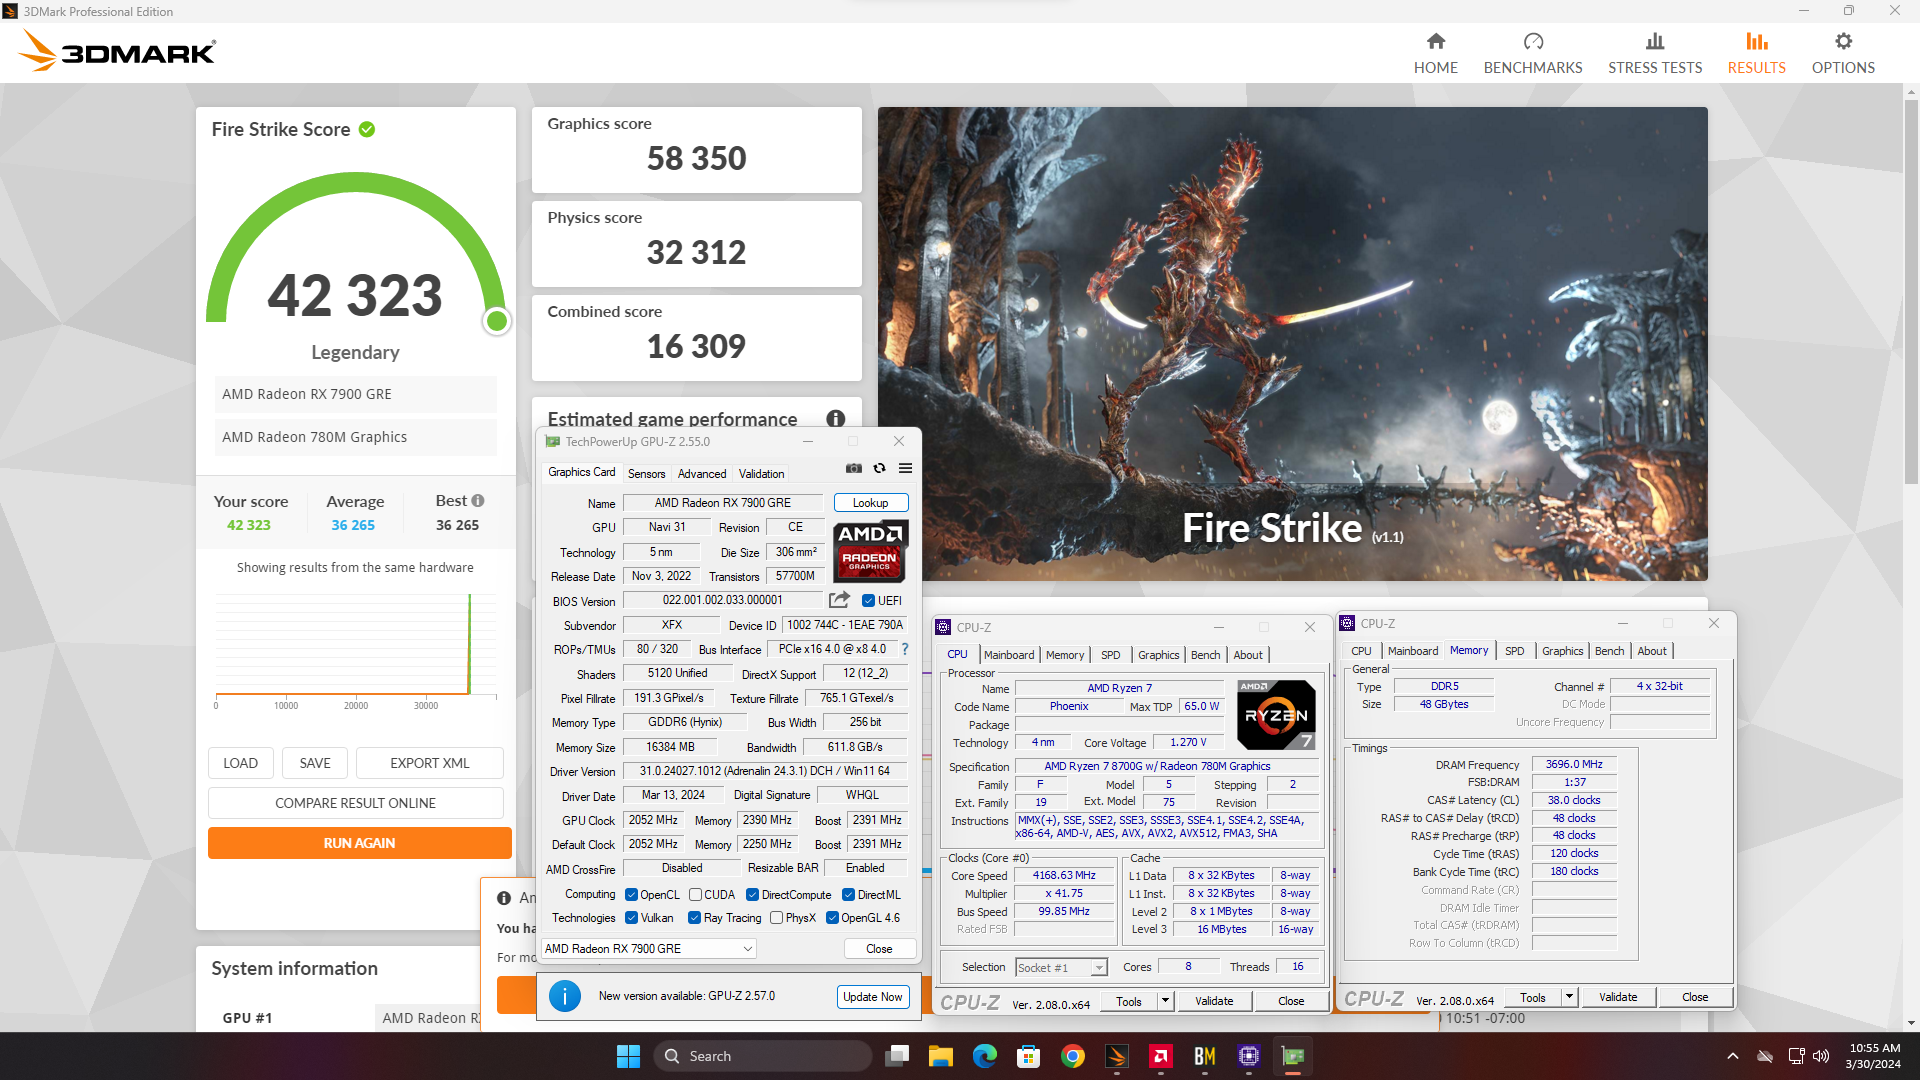Click the Lookup button in GPU-Z
The image size is (1920, 1080).
point(870,503)
